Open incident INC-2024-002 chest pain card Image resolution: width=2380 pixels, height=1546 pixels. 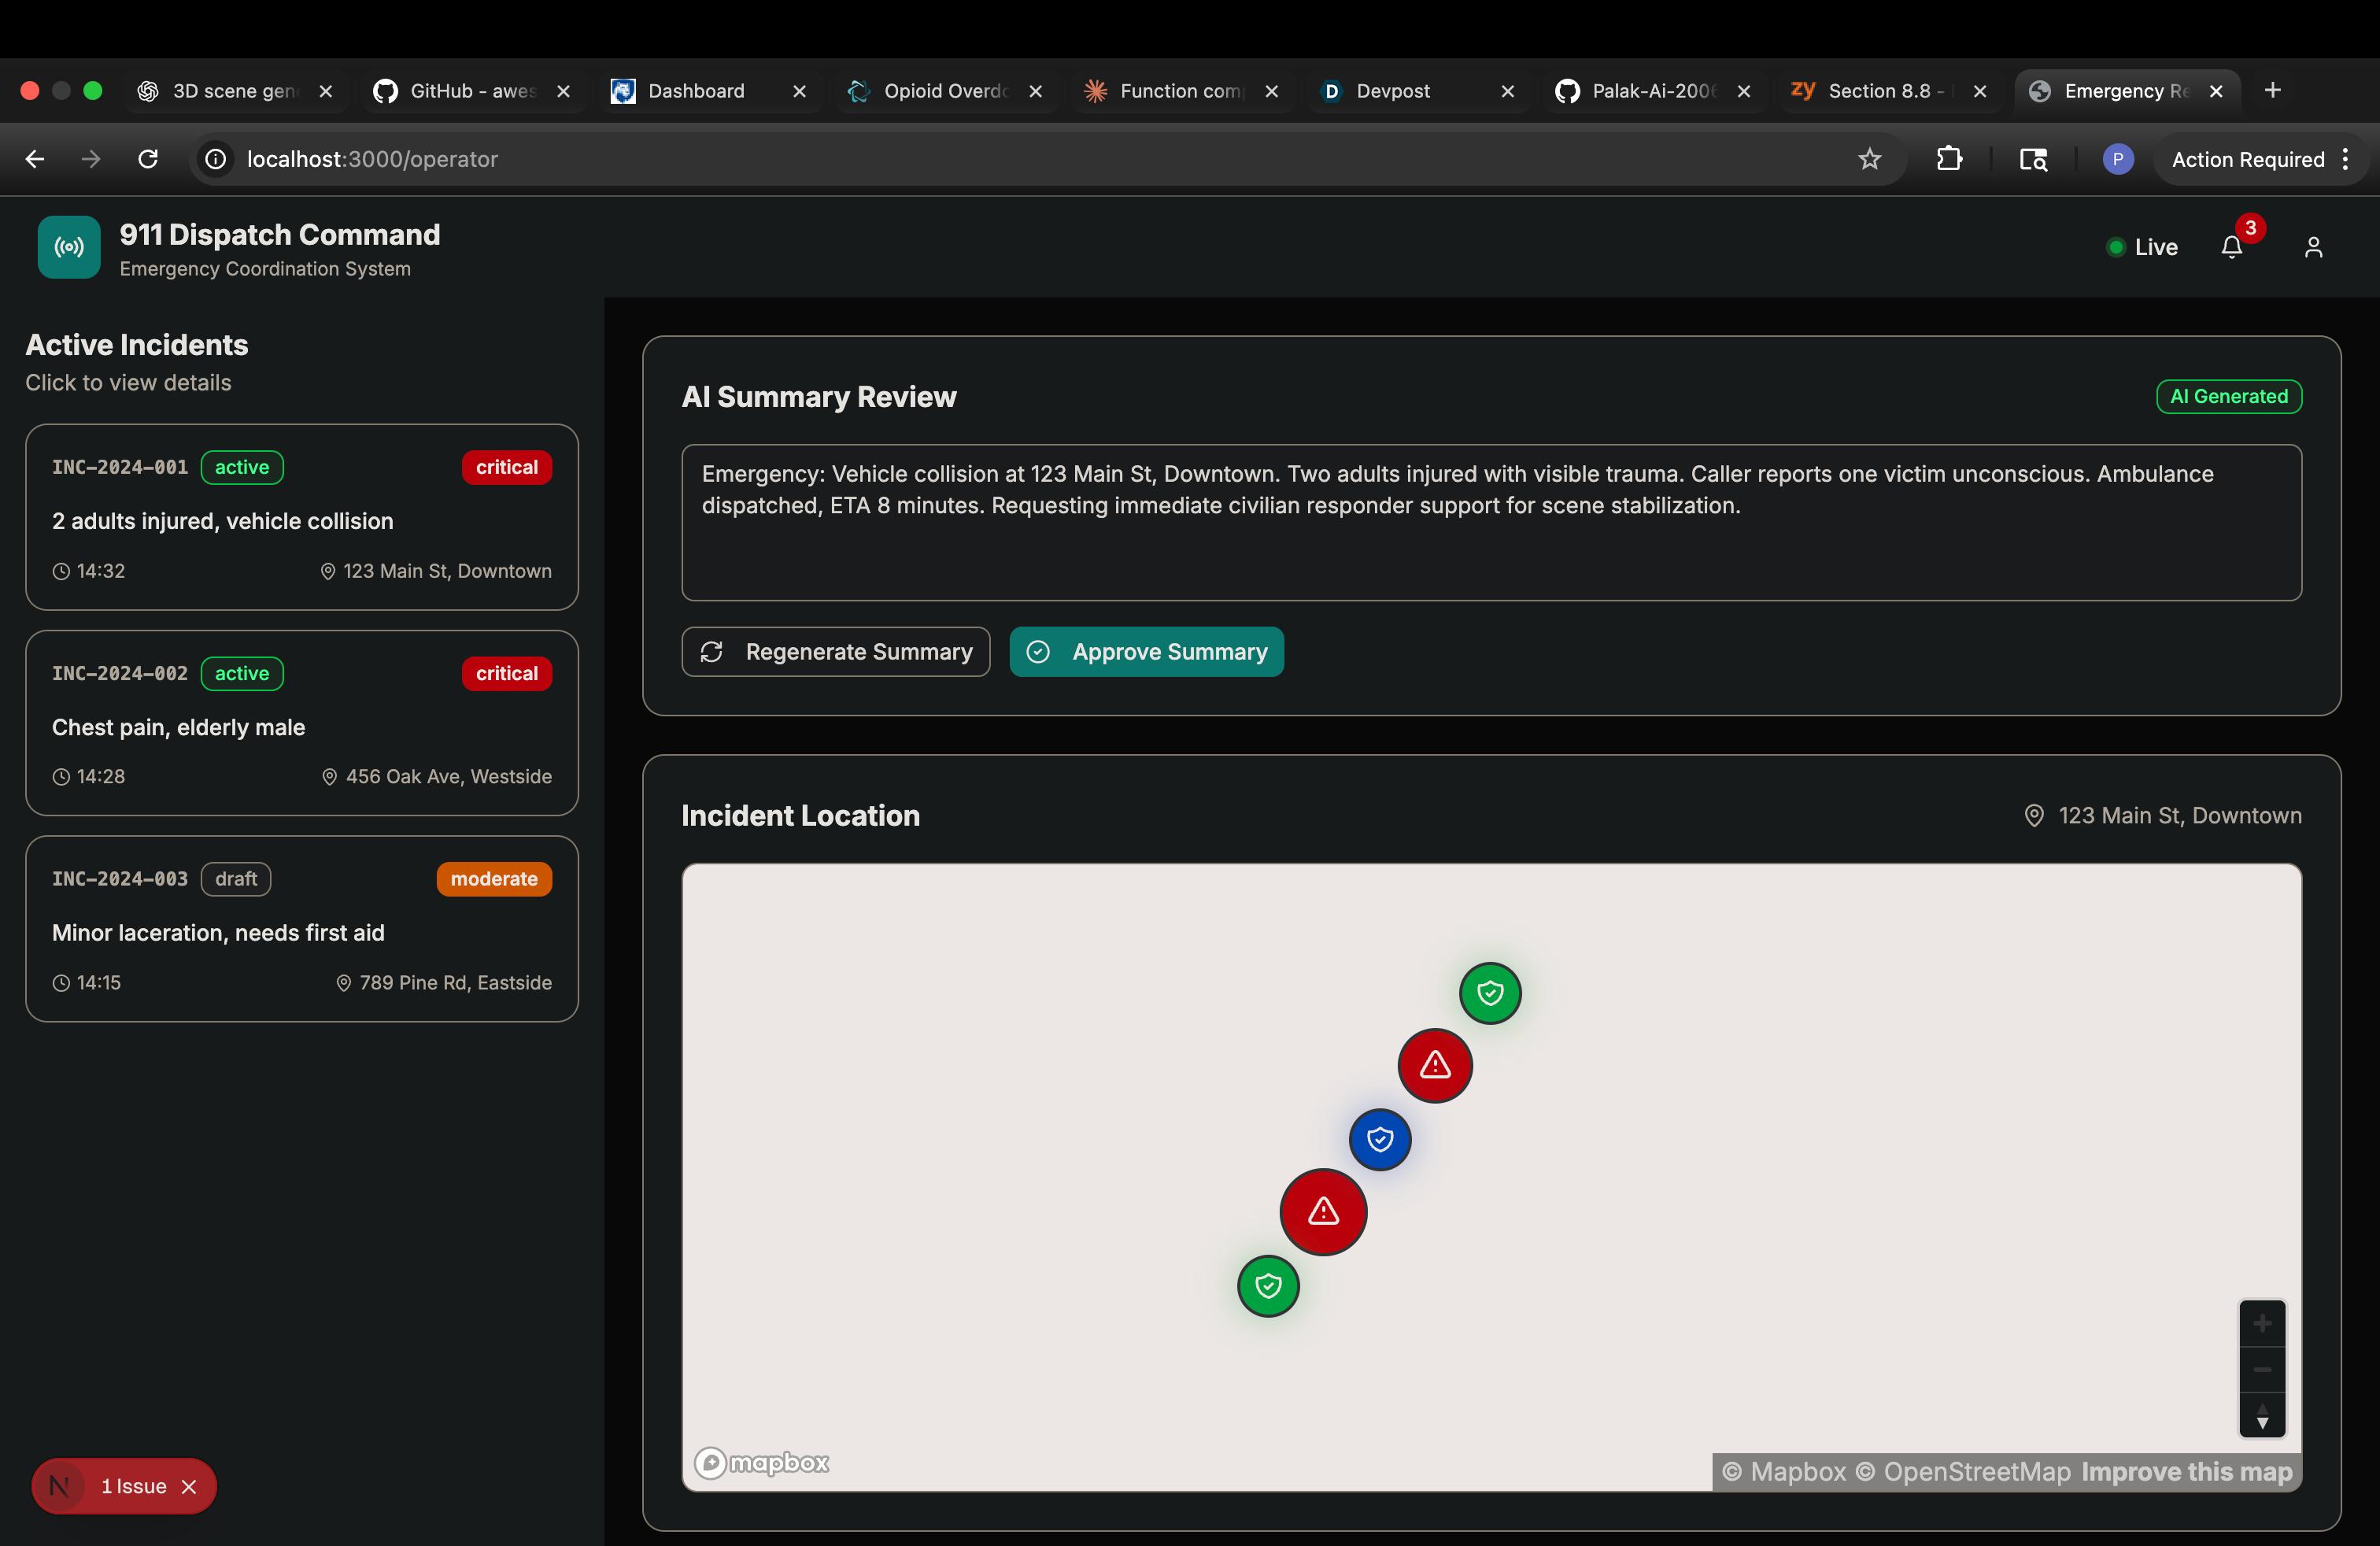coord(301,723)
